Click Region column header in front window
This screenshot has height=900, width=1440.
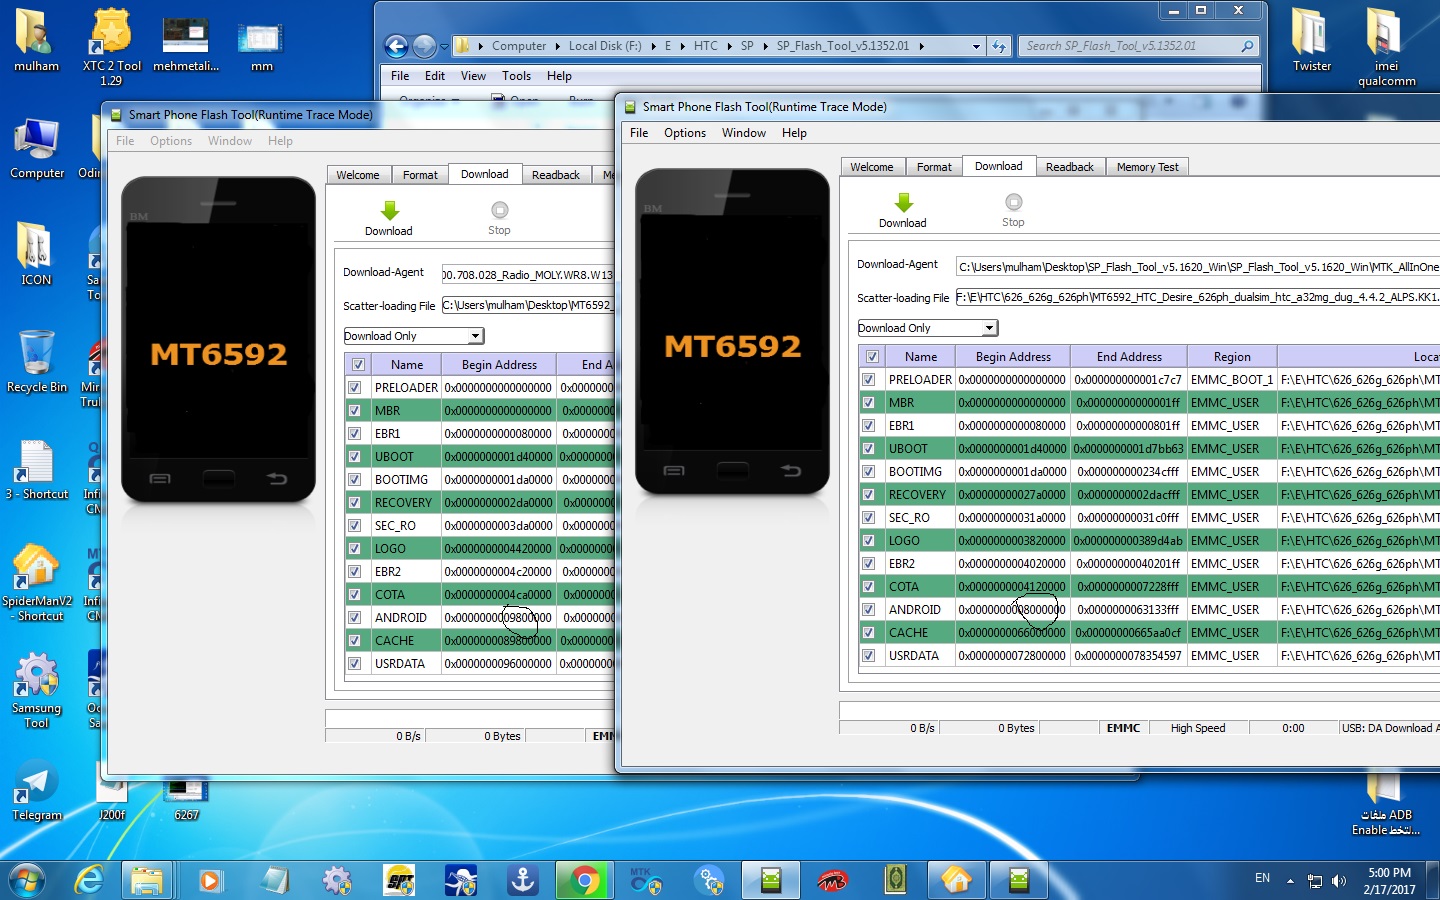coord(1232,357)
